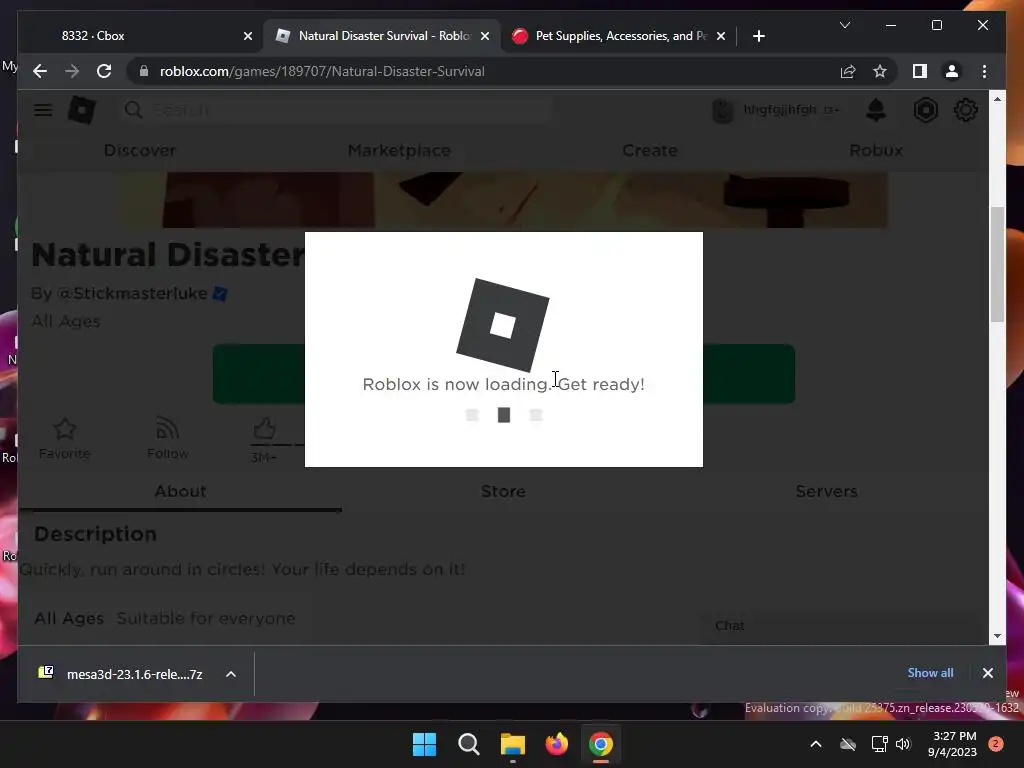Open Roblox notifications bell
This screenshot has height=768, width=1024.
coord(876,110)
